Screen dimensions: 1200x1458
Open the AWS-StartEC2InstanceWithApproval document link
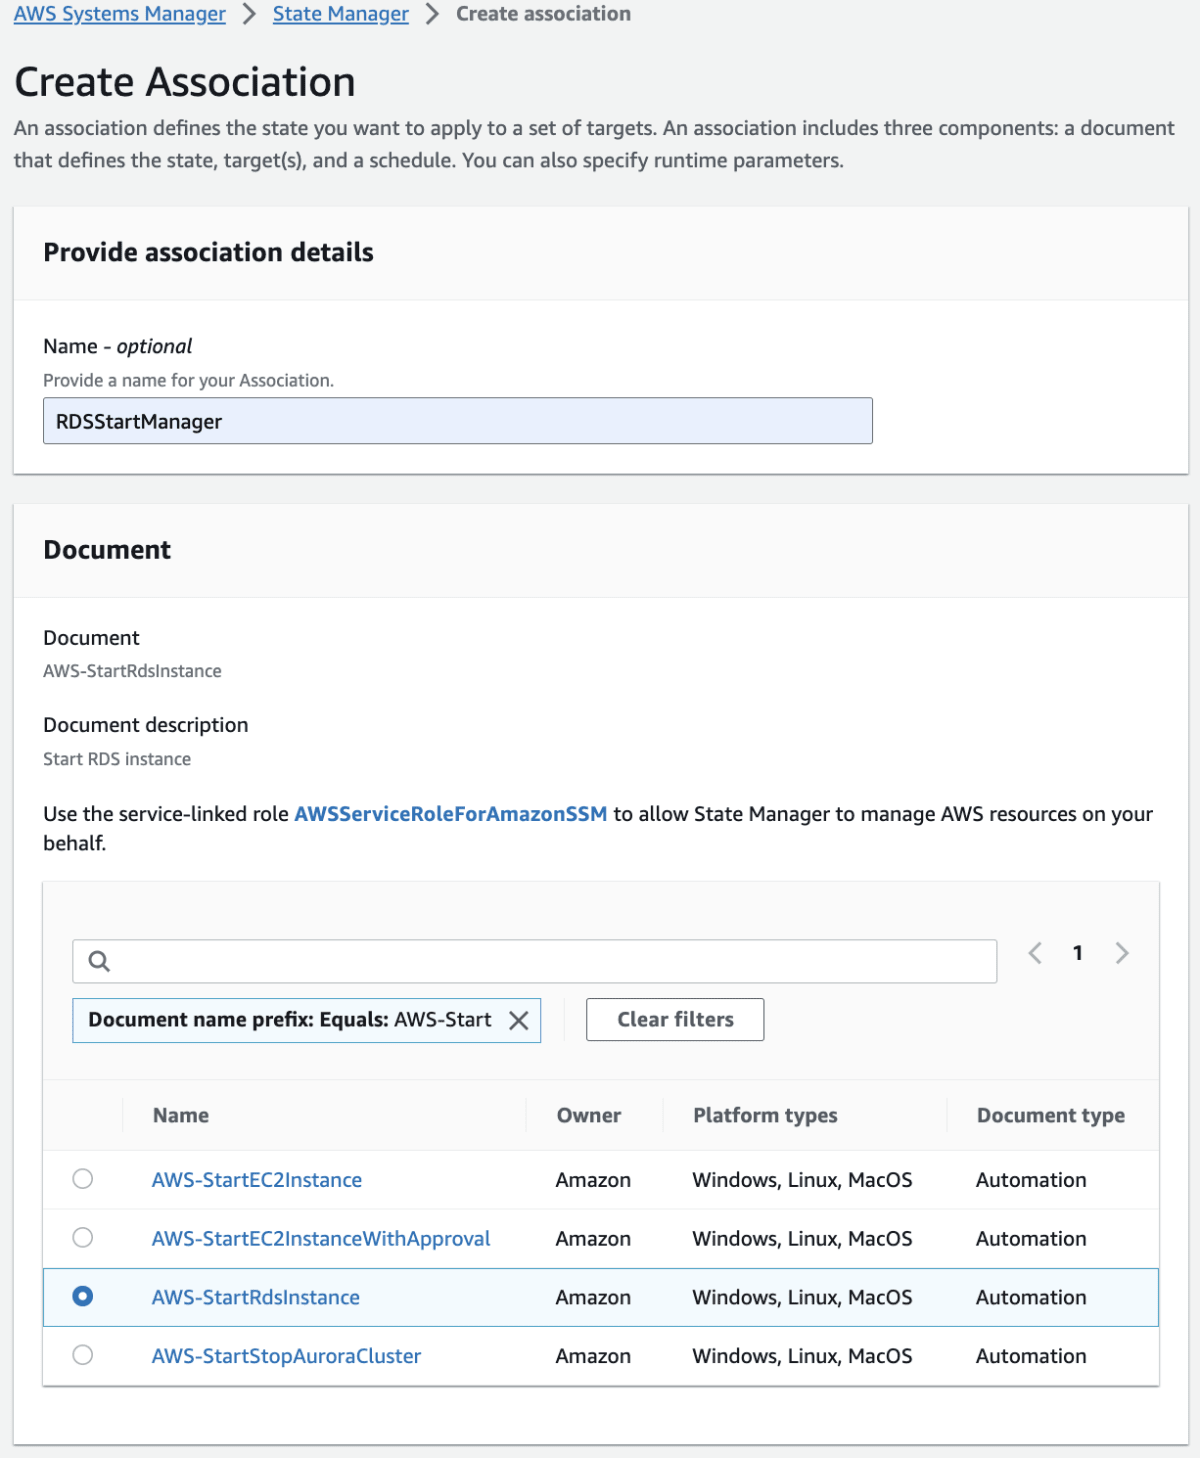point(321,1239)
